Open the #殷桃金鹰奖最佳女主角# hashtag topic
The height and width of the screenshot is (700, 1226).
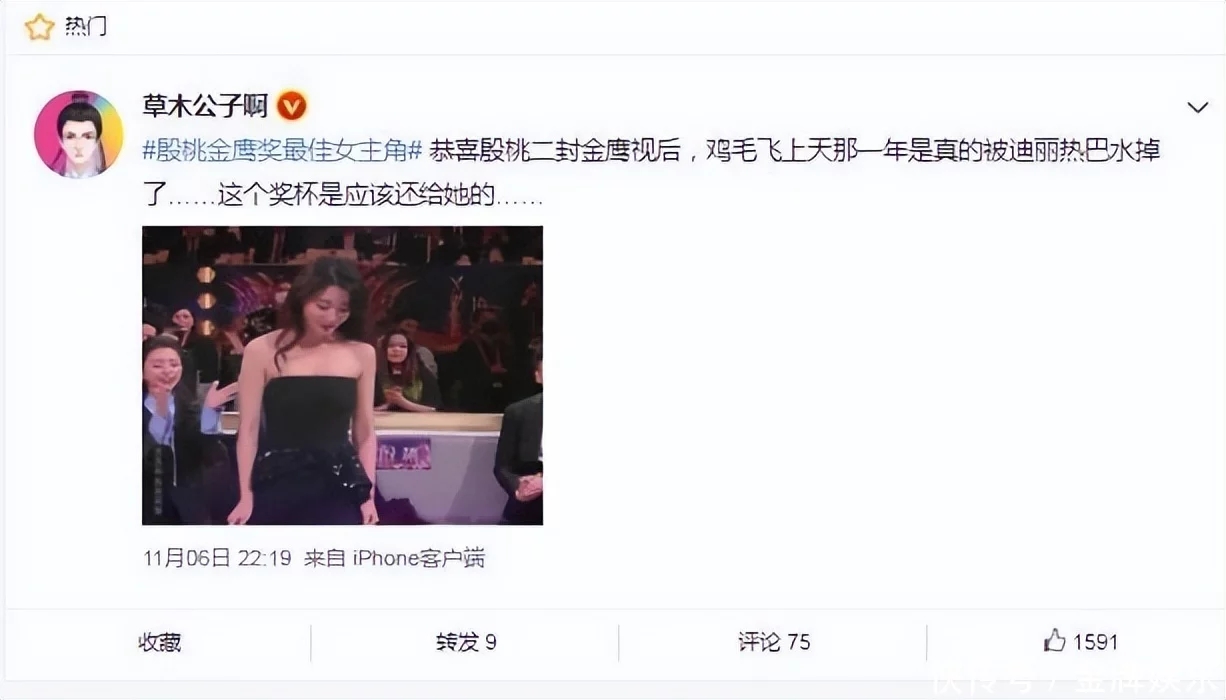(x=283, y=151)
